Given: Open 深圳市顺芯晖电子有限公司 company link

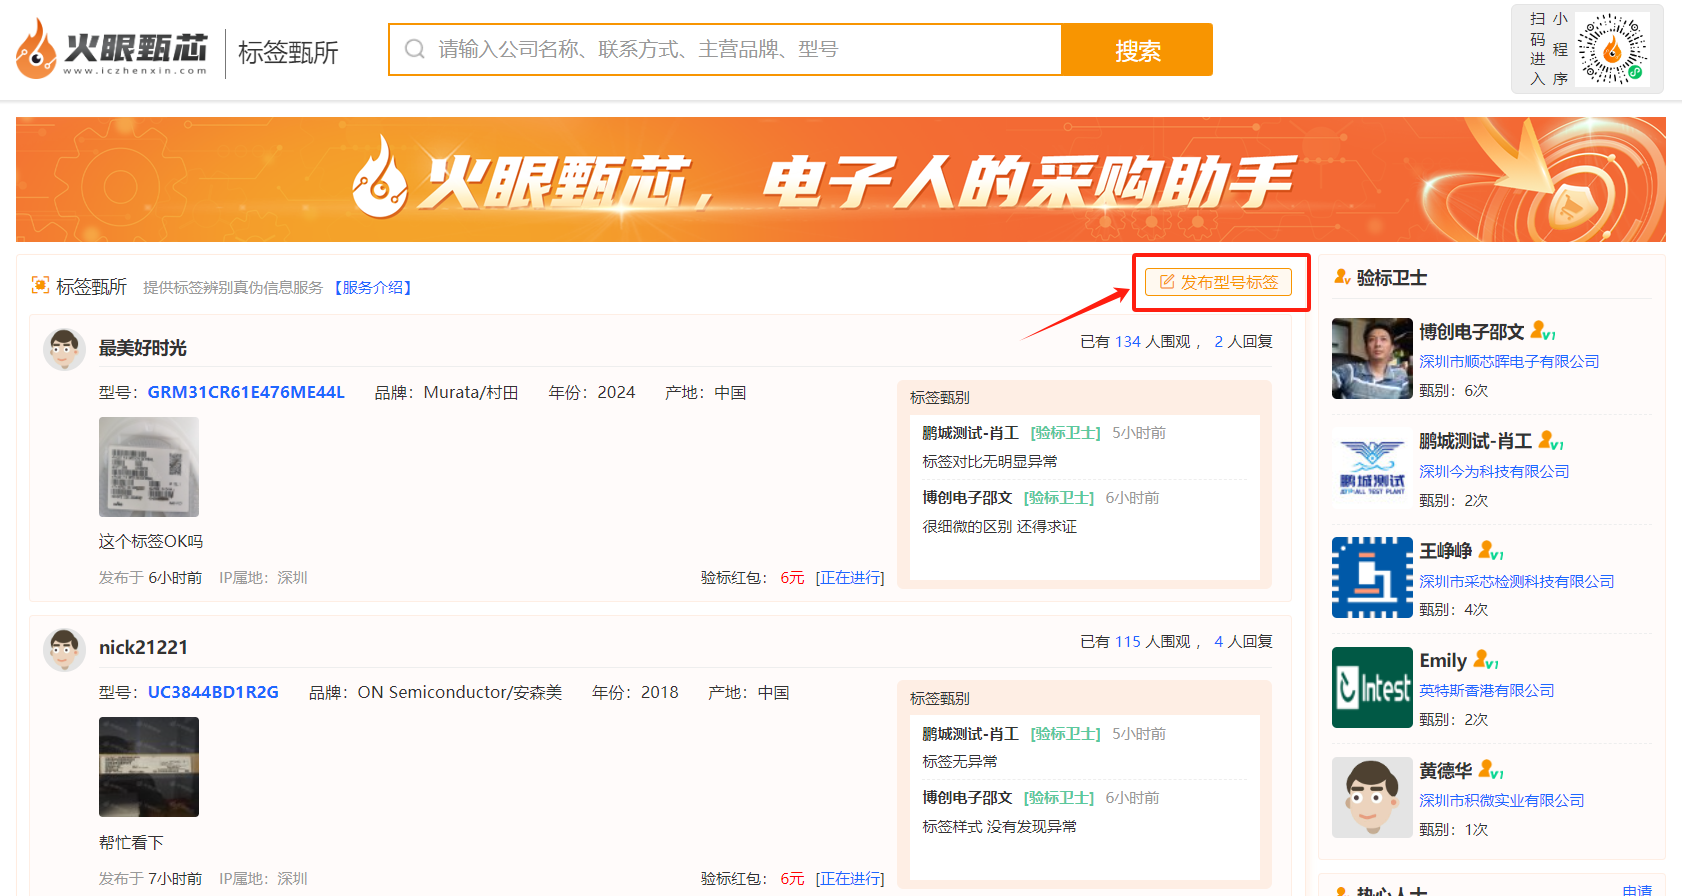Looking at the screenshot, I should pyautogui.click(x=1509, y=361).
